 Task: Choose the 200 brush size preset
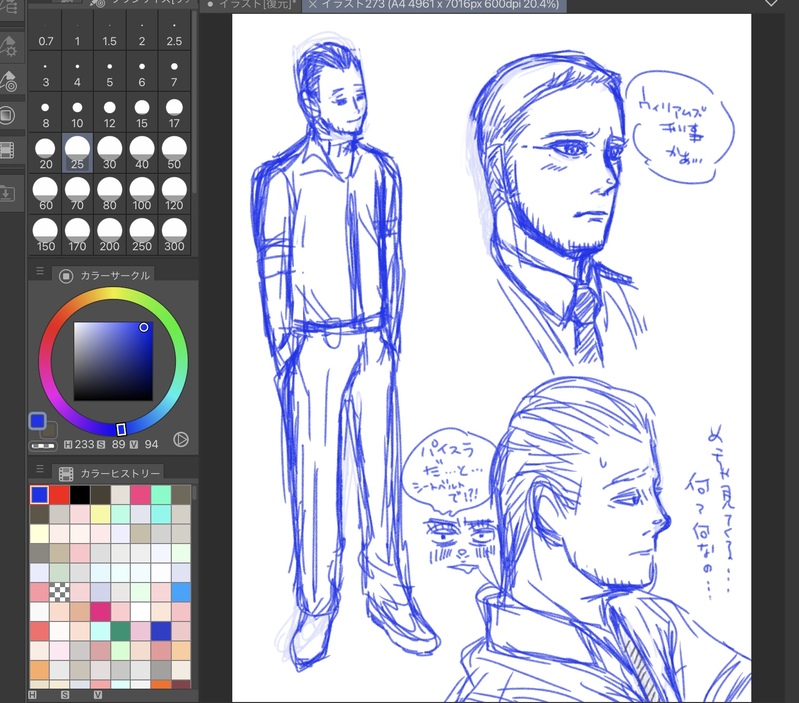pyautogui.click(x=110, y=235)
